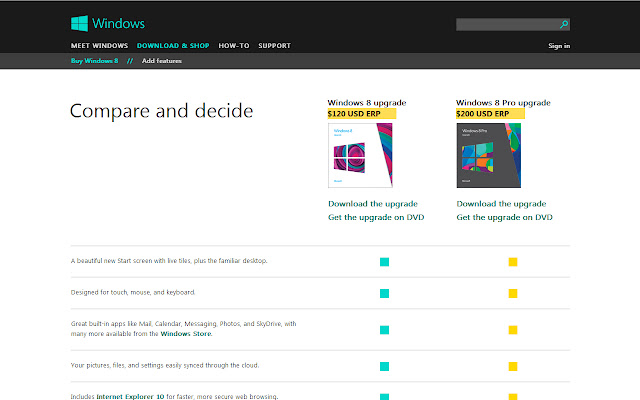Click the teal square in touch, mouse, keyboard row

click(x=384, y=293)
